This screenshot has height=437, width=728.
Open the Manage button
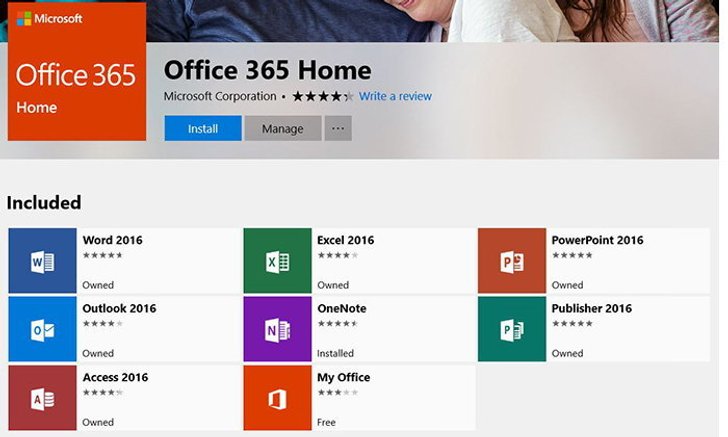click(283, 128)
